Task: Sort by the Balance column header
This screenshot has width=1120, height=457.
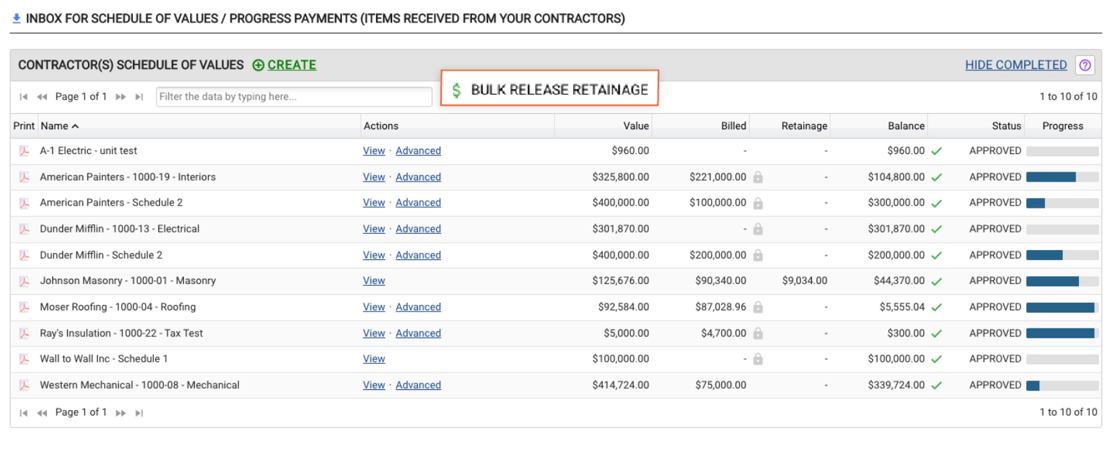Action: tap(905, 126)
